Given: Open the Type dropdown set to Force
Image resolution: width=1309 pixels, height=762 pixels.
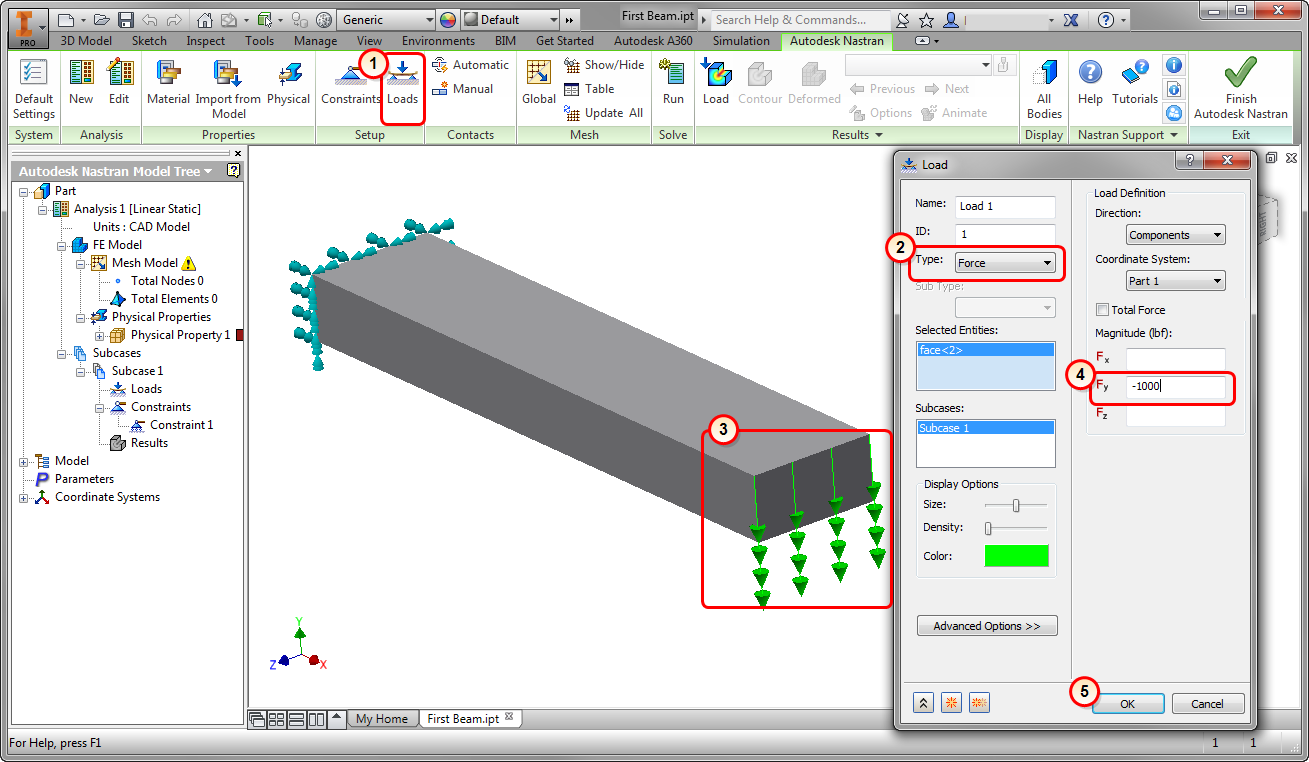Looking at the screenshot, I should coord(1005,263).
